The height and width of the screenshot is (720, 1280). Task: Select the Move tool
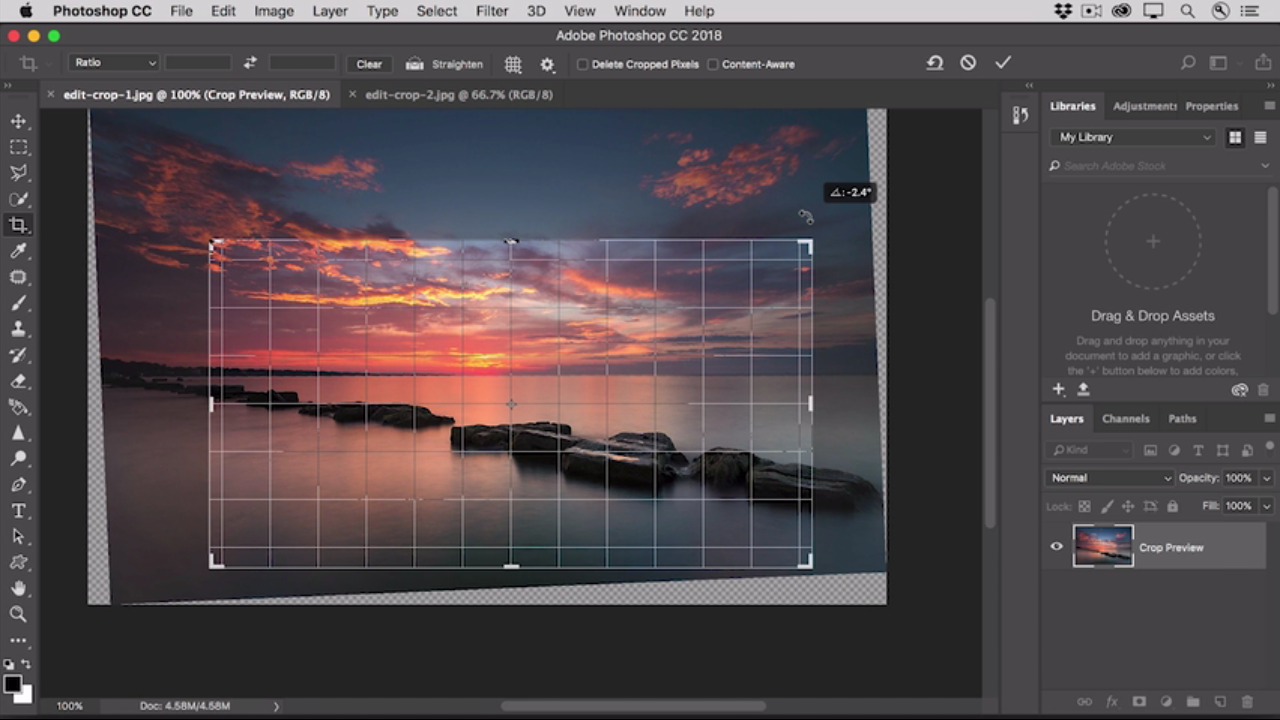coord(18,121)
